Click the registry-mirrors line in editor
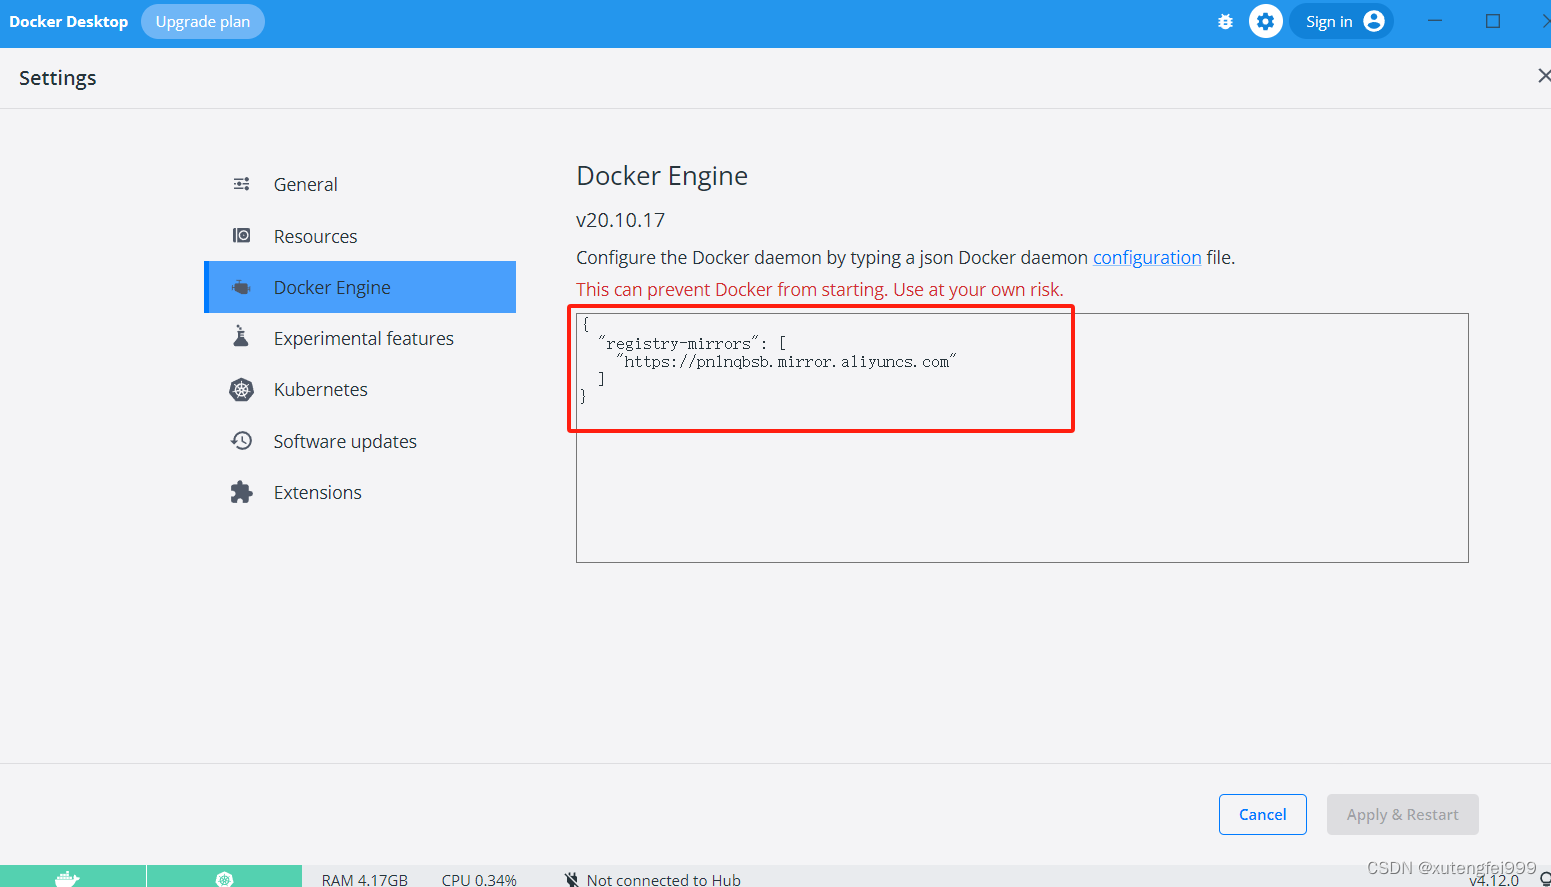Viewport: 1551px width, 887px height. coord(692,343)
